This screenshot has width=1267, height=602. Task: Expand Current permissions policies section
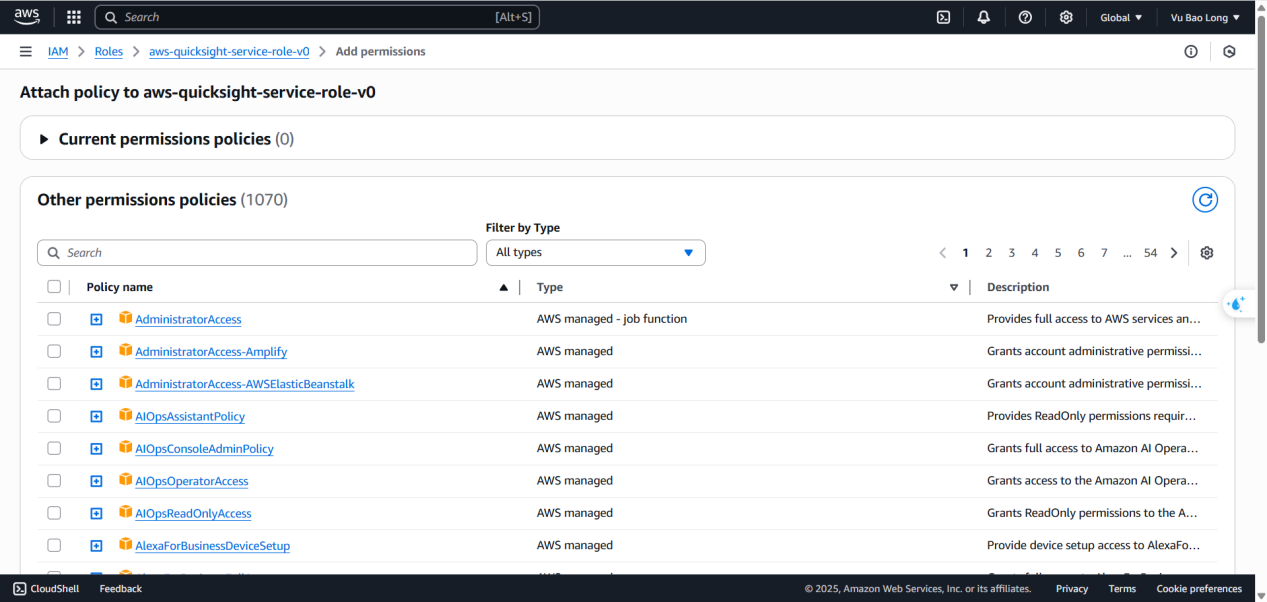(x=44, y=139)
